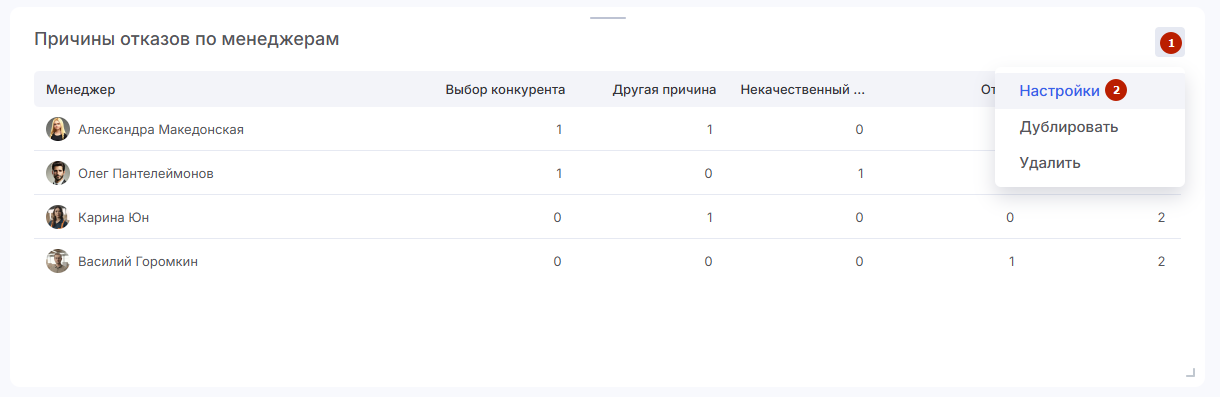The image size is (1220, 397).
Task: Select Настройки from the dropdown menu
Action: [x=1060, y=90]
